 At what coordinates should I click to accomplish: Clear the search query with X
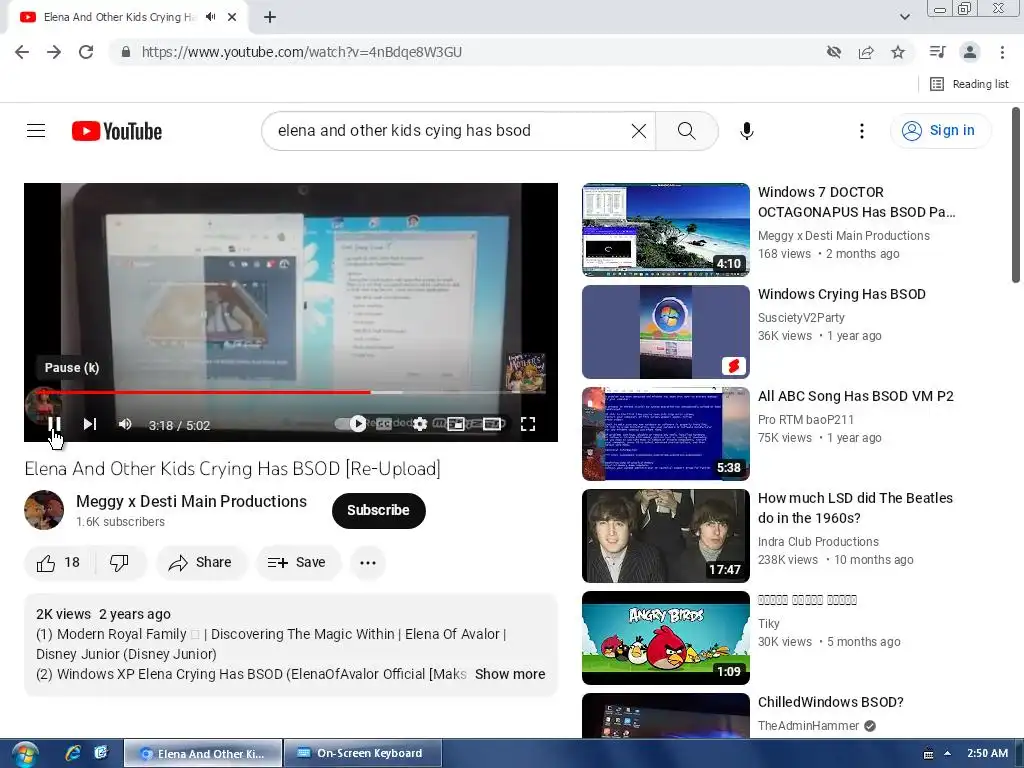coord(639,131)
